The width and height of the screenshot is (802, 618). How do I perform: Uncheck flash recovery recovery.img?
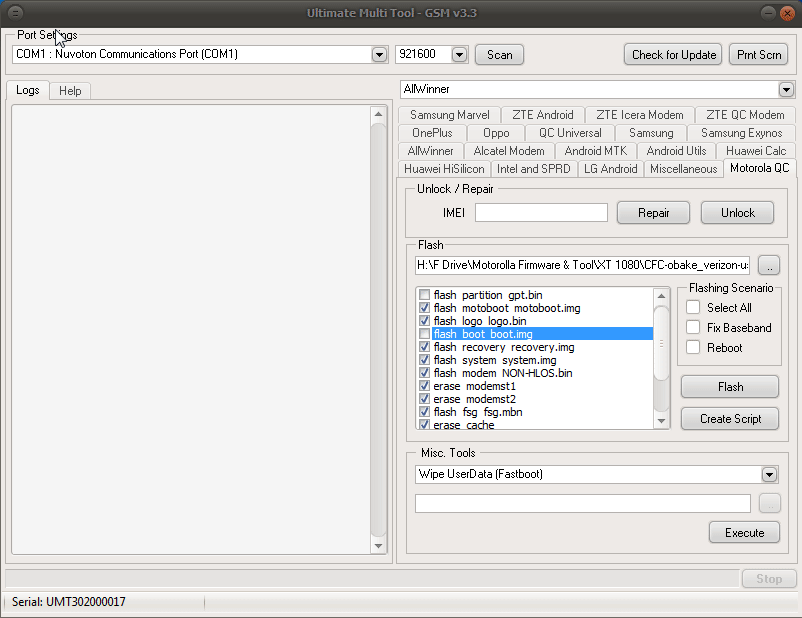424,347
